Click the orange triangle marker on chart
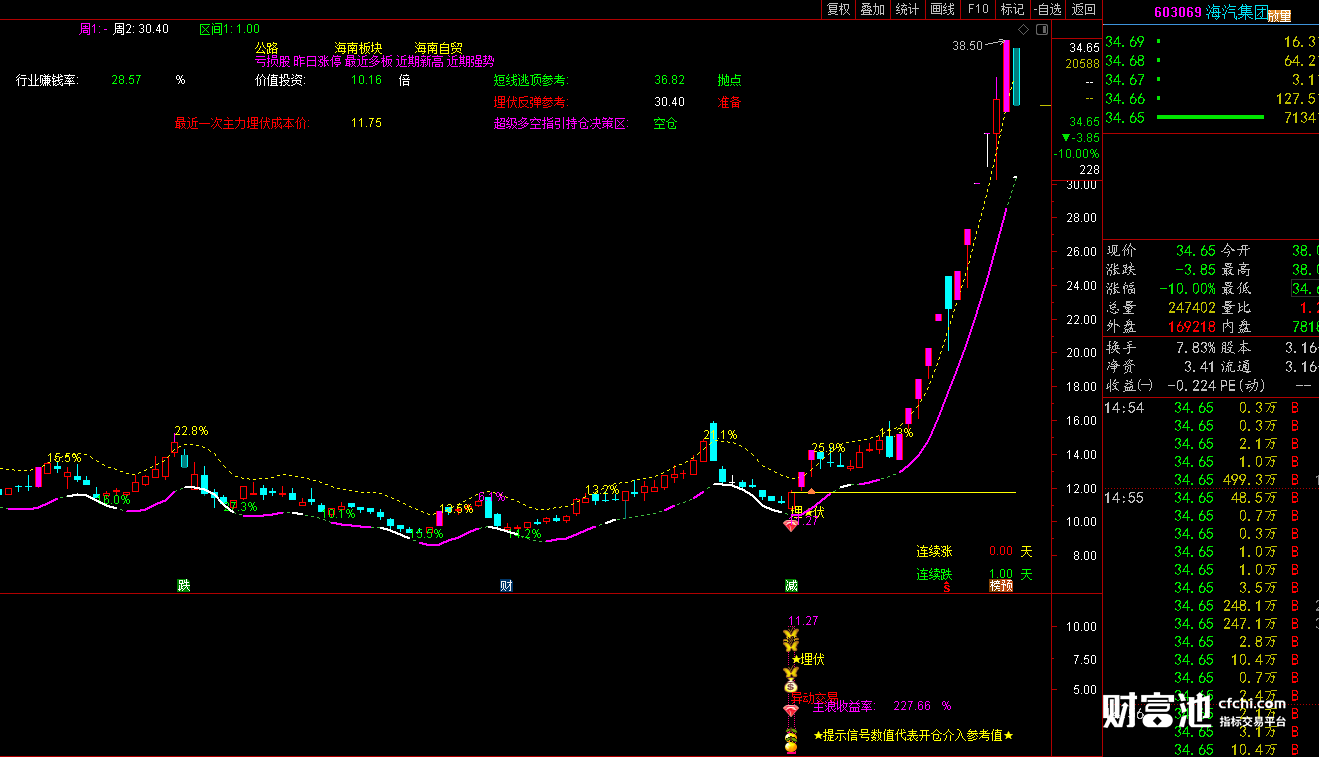1319x757 pixels. coord(811,491)
